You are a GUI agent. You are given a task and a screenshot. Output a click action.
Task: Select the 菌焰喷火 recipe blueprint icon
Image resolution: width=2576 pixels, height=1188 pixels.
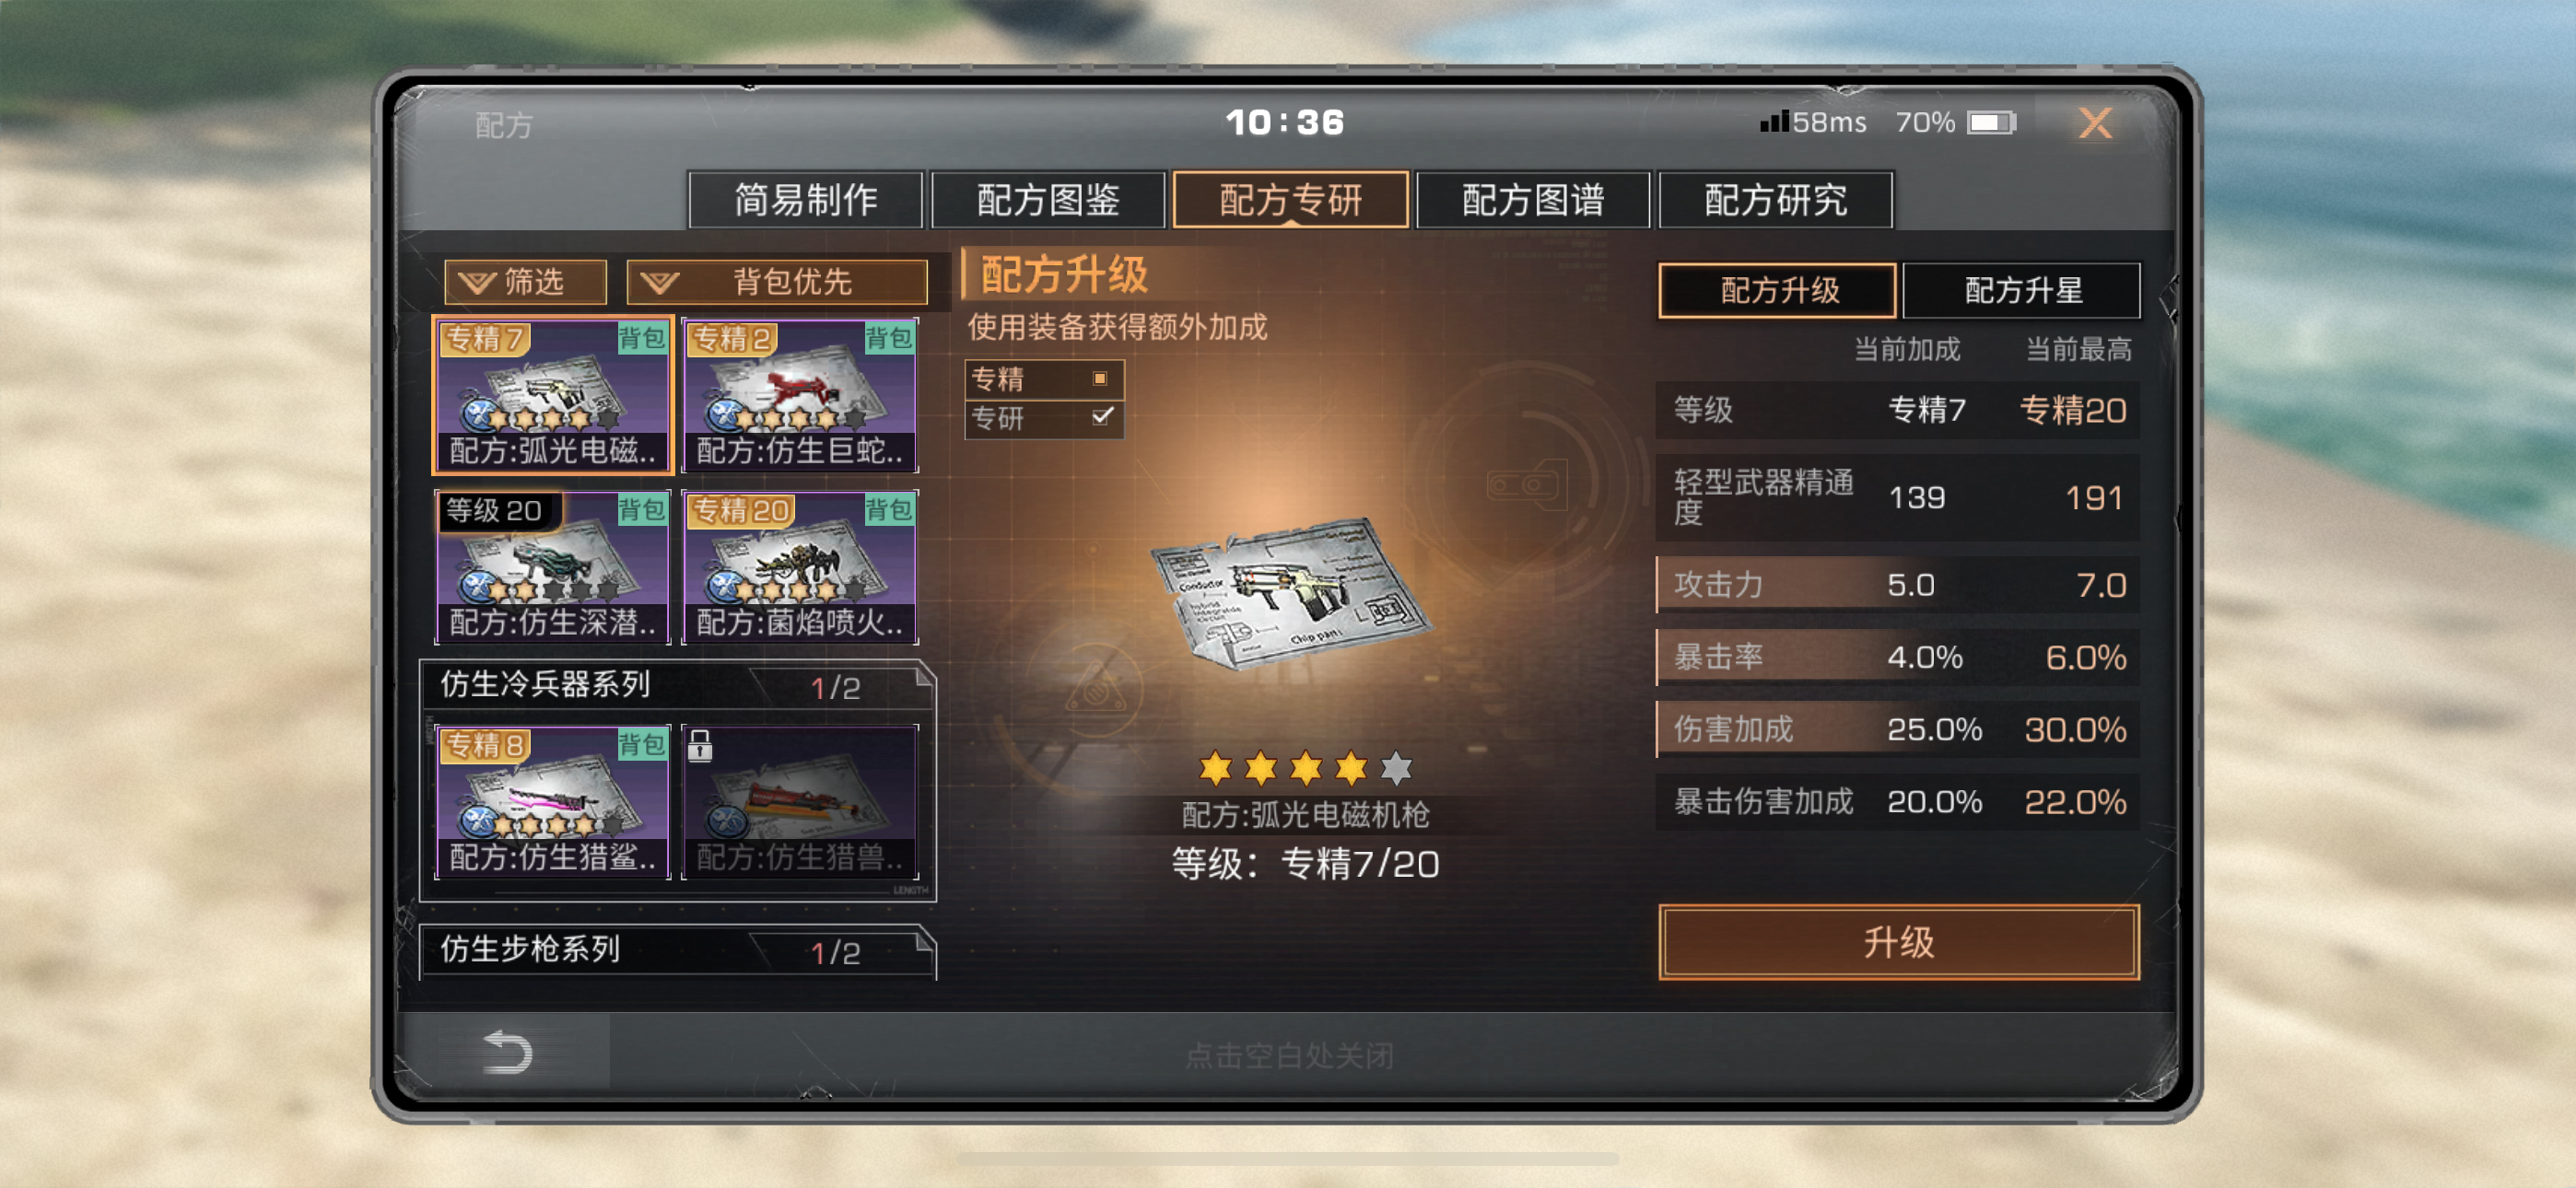(800, 566)
